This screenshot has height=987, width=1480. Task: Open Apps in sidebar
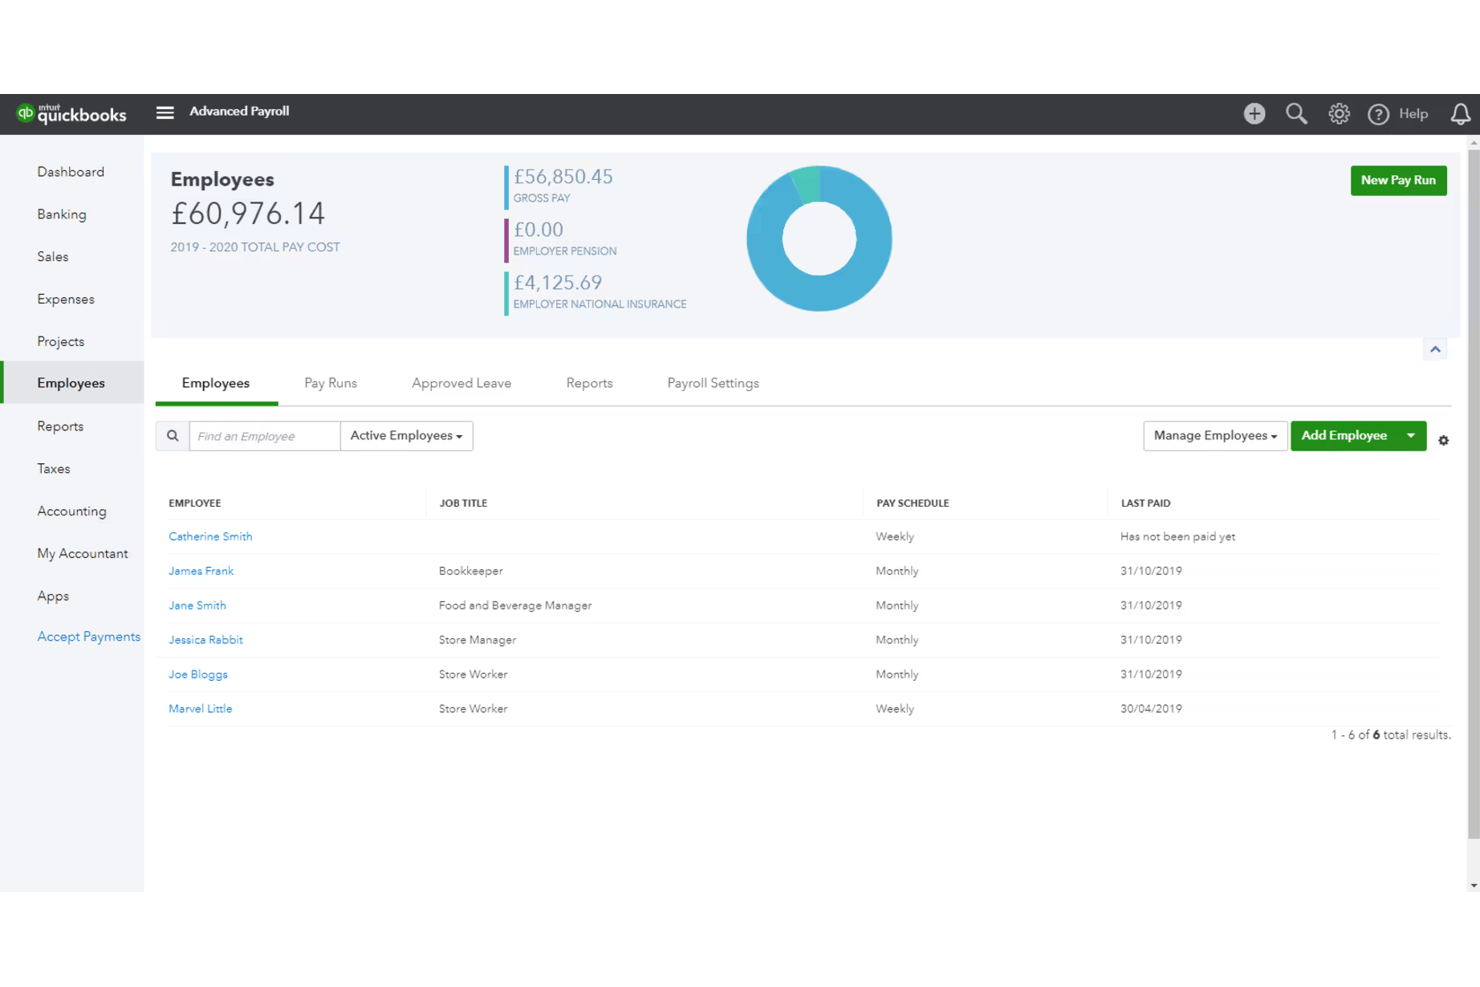(x=53, y=596)
